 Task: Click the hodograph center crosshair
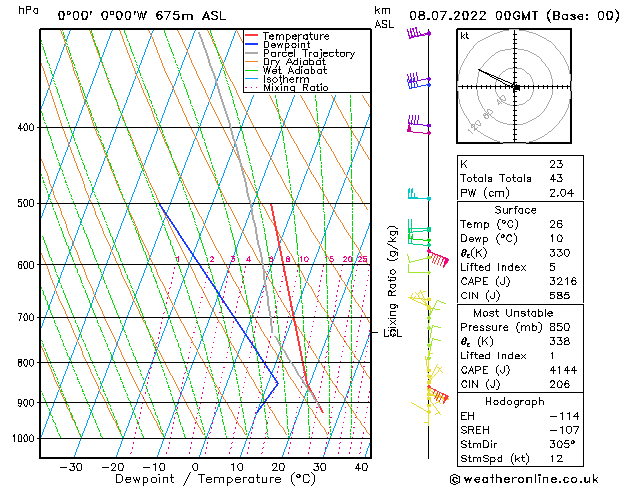(515, 88)
